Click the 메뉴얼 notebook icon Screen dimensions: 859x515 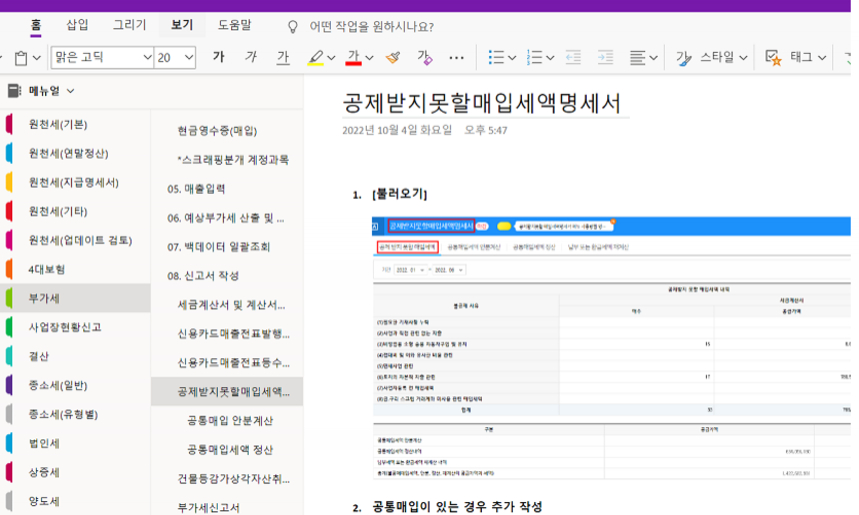pos(14,91)
